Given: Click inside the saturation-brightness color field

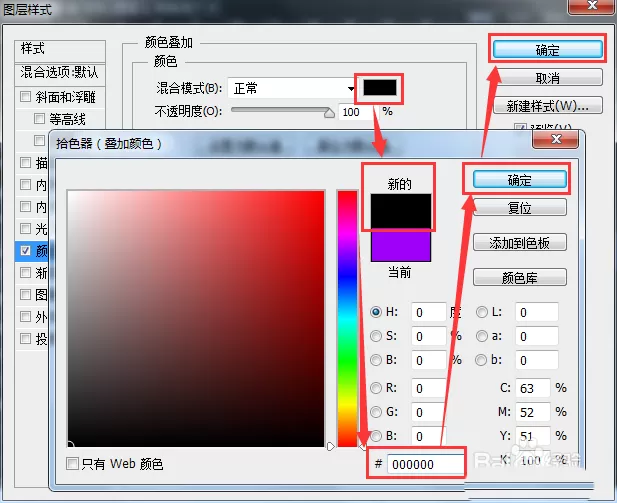Looking at the screenshot, I should coord(196,318).
